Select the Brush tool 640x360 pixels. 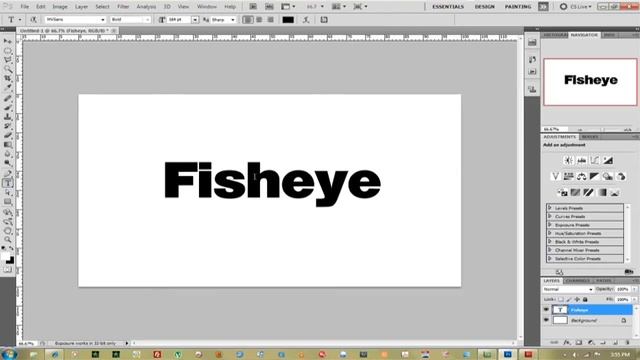8,107
